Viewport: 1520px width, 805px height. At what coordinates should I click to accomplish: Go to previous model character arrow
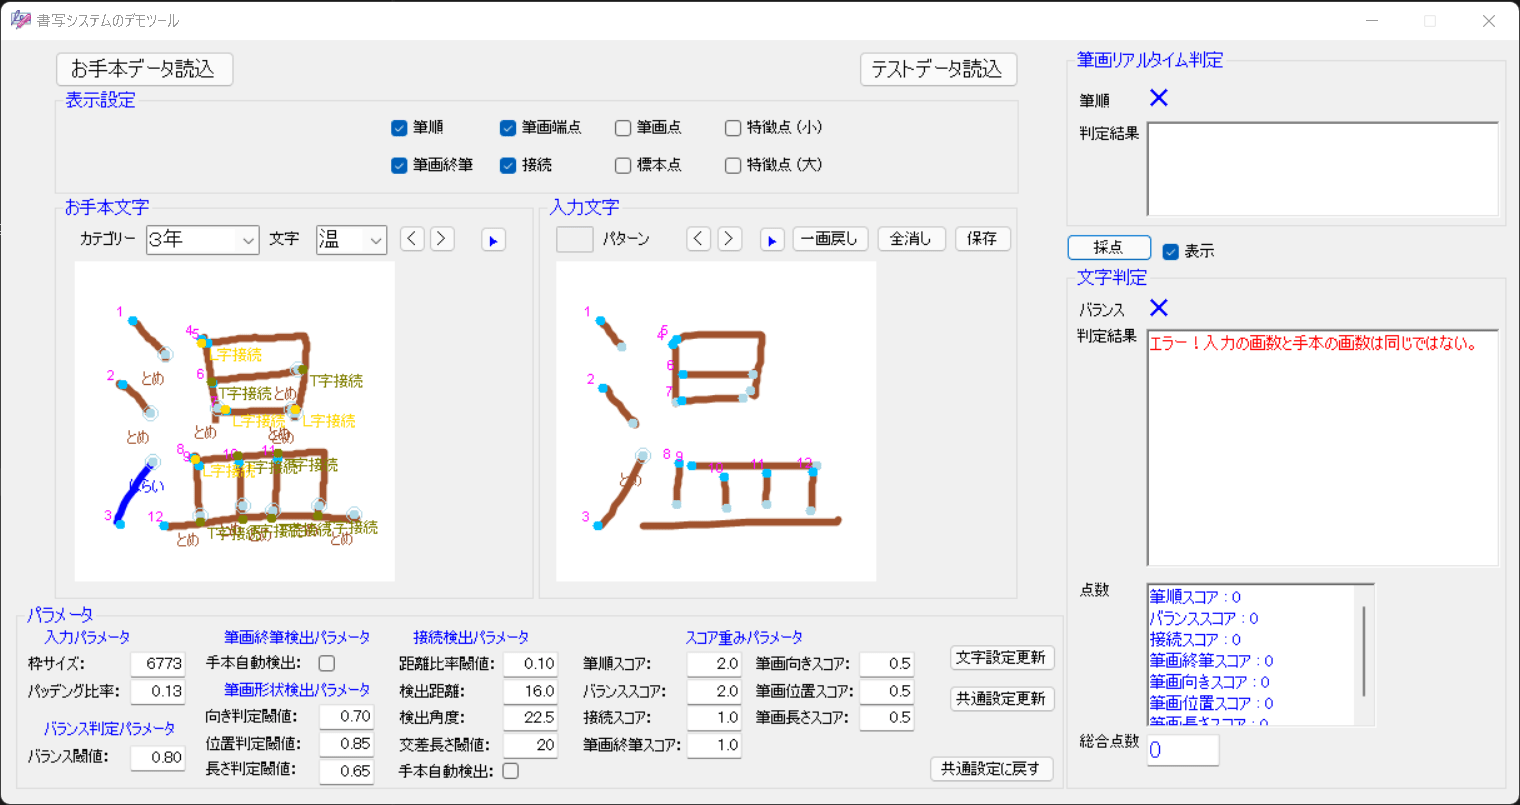click(x=412, y=239)
